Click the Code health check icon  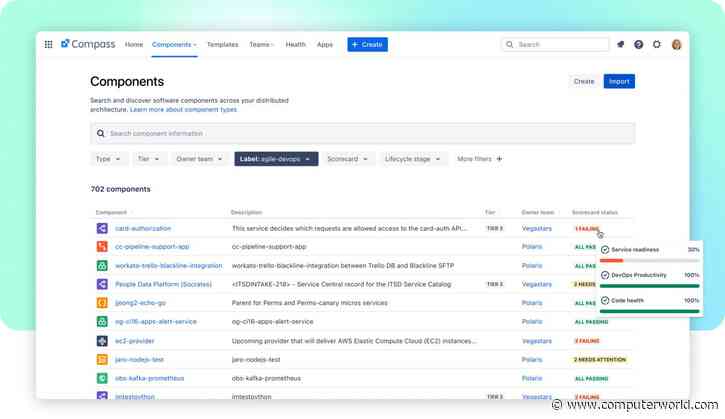tap(605, 301)
